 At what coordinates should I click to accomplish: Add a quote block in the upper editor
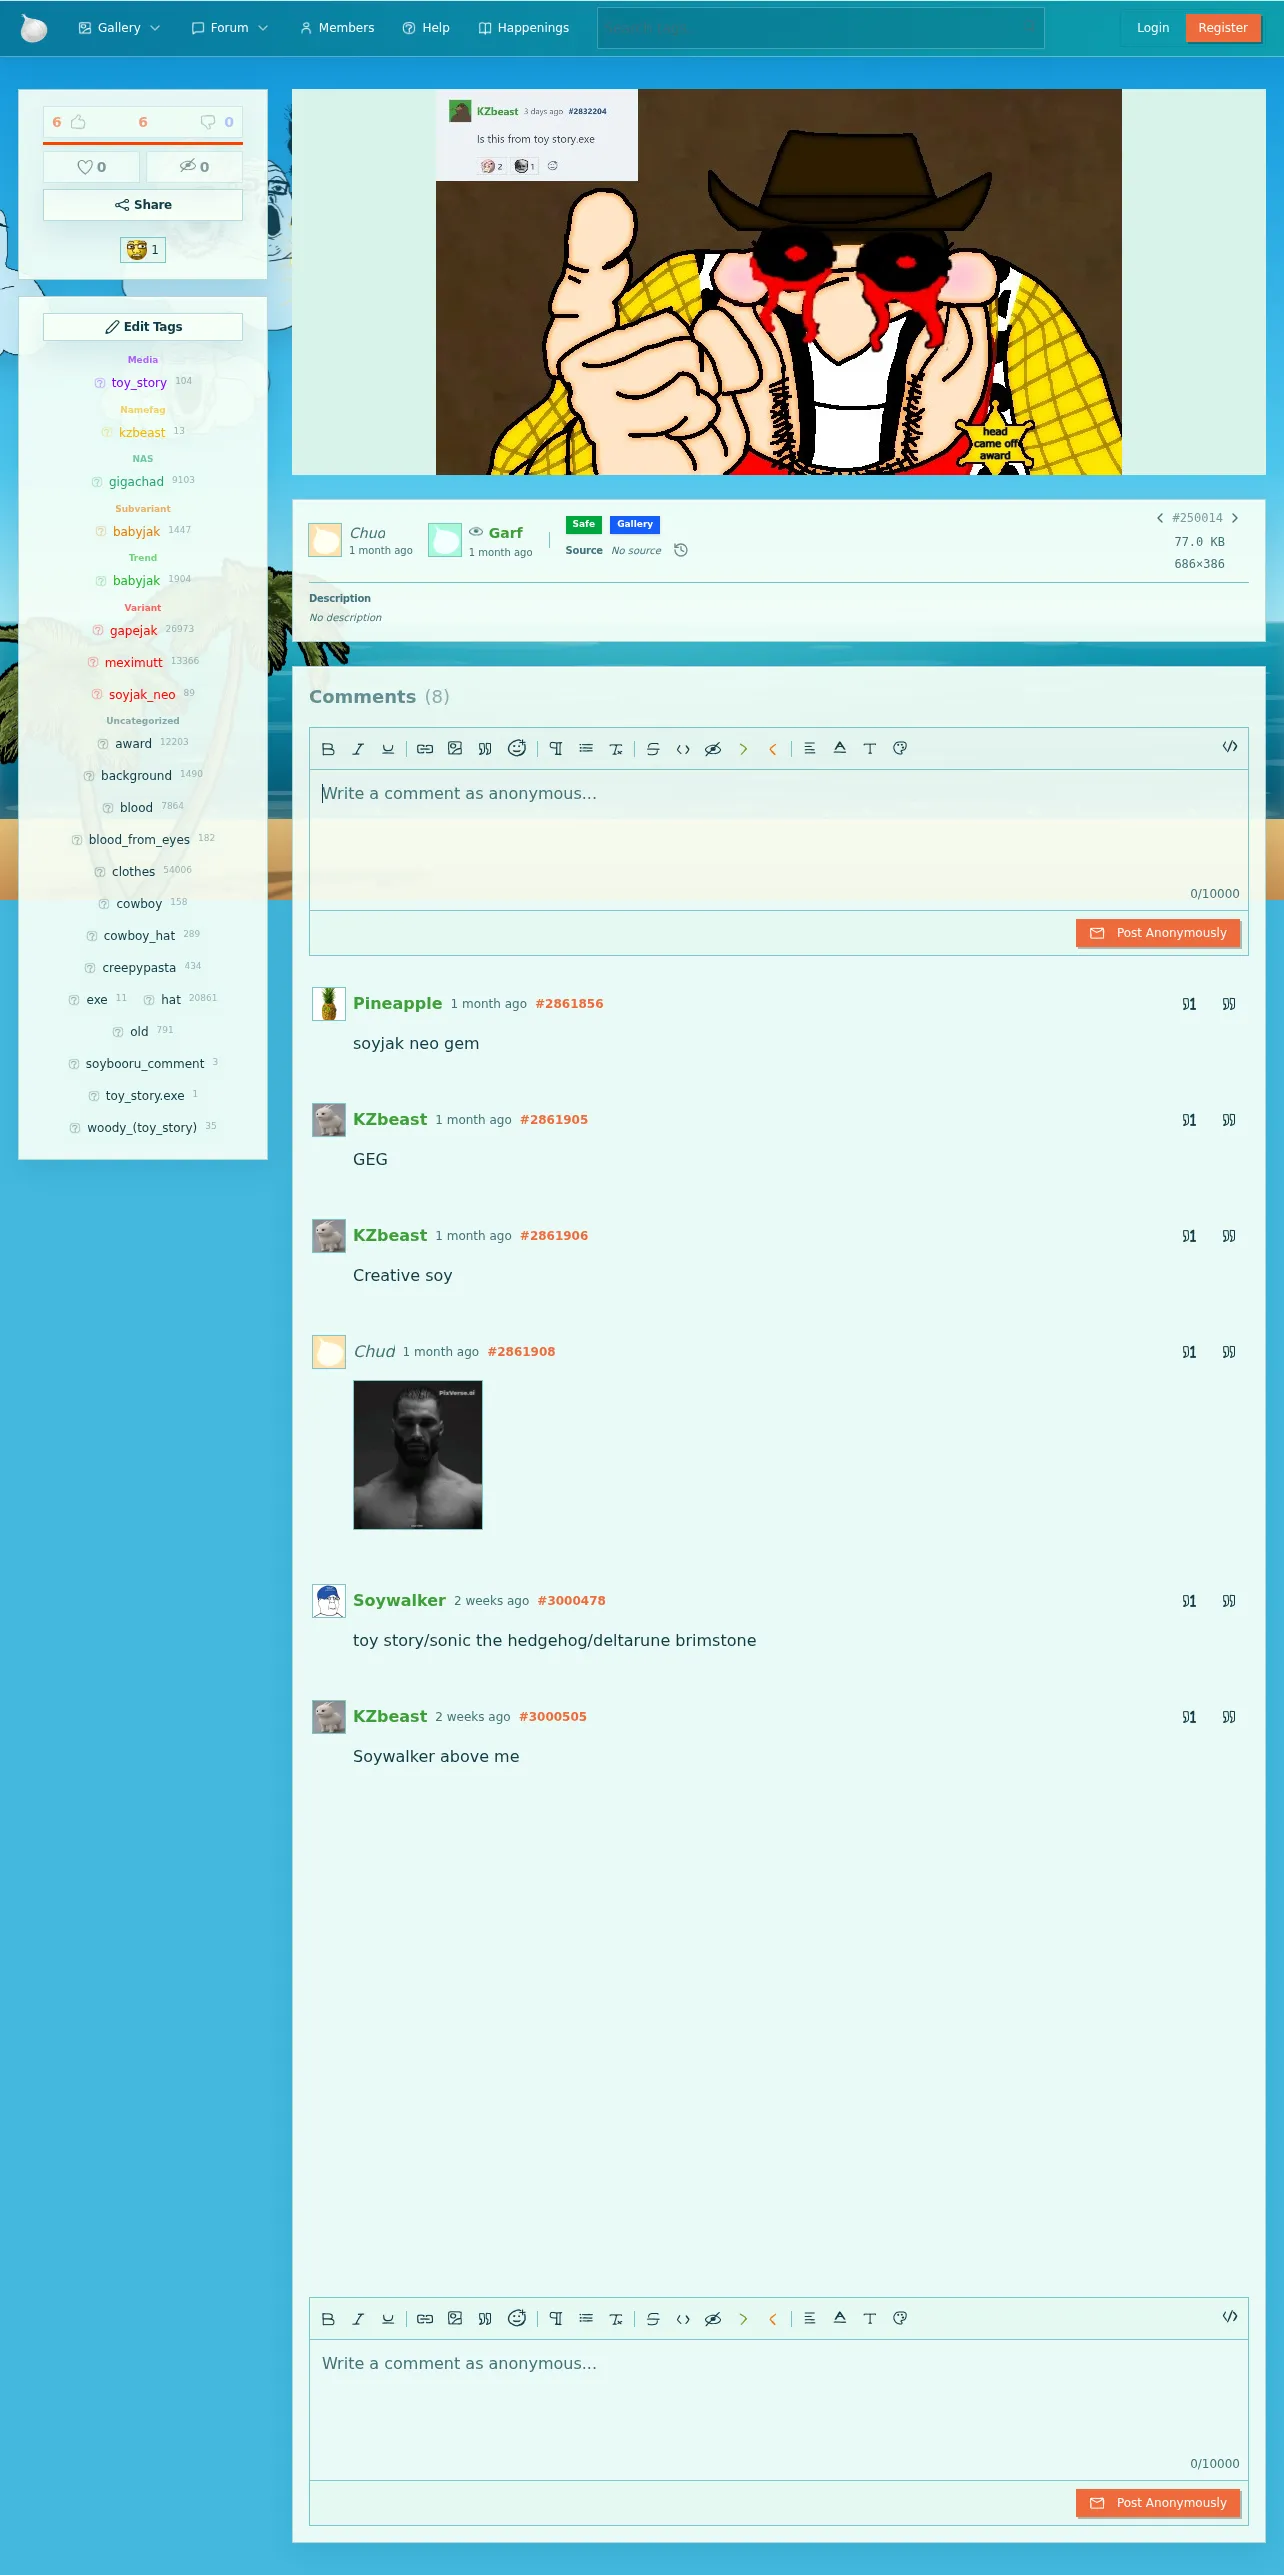tap(485, 749)
